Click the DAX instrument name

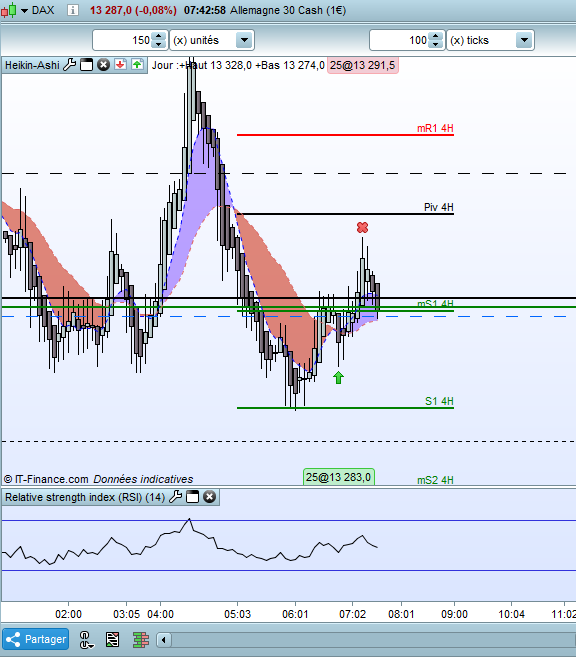pos(43,10)
